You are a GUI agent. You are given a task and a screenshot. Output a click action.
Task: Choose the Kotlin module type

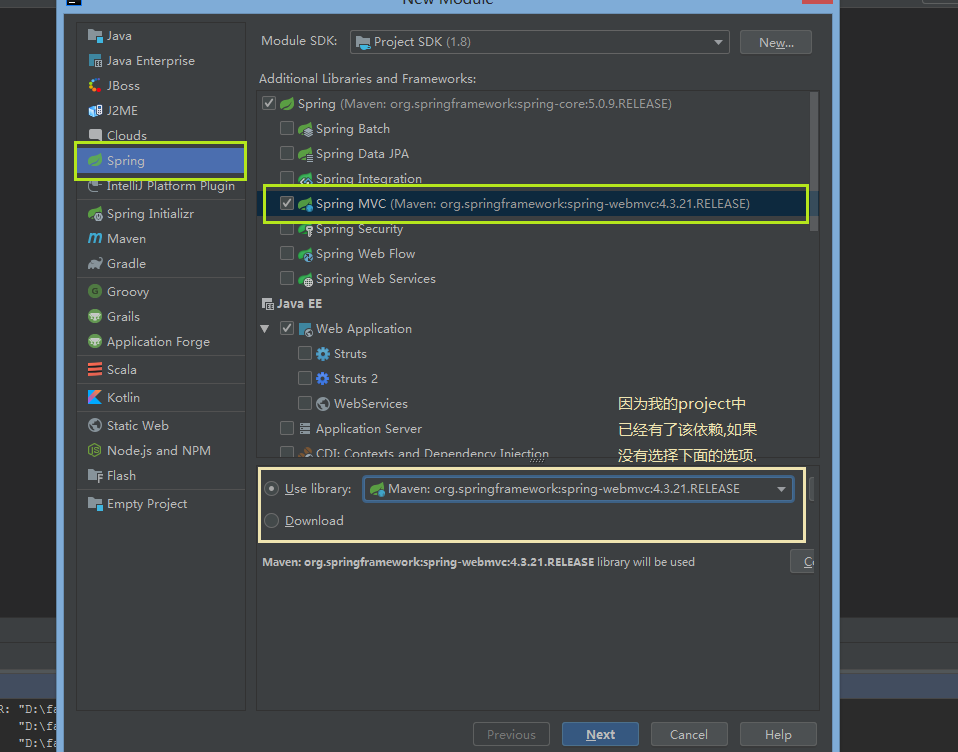pyautogui.click(x=161, y=398)
